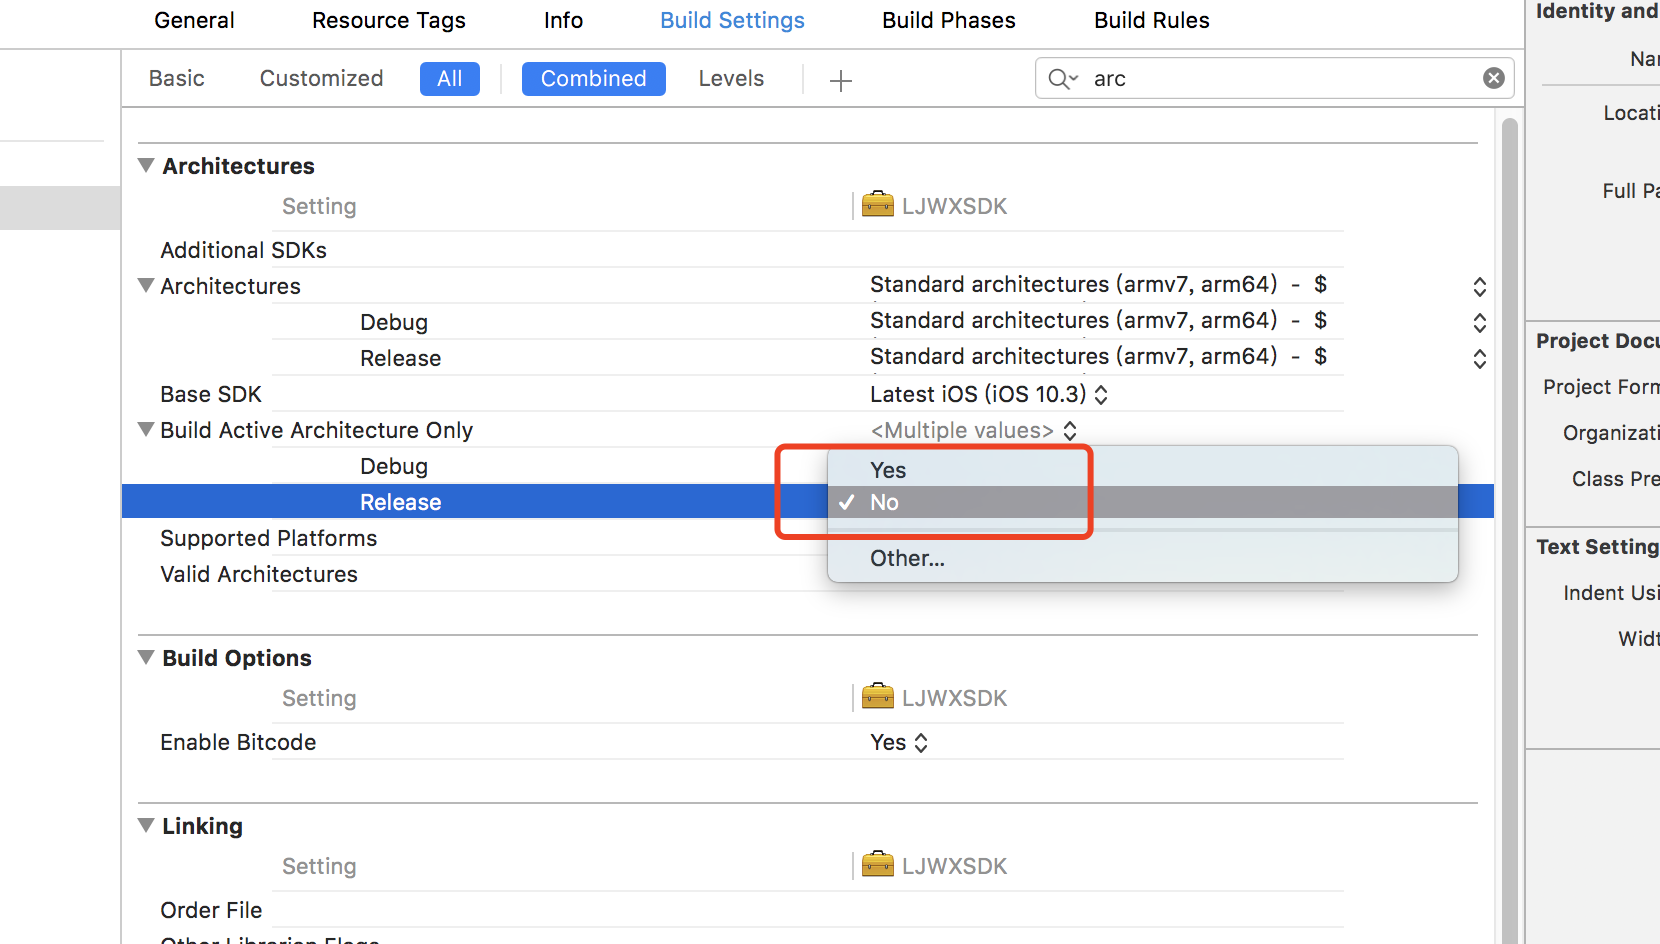Select the checked No menu option
The image size is (1660, 944).
[x=884, y=502]
